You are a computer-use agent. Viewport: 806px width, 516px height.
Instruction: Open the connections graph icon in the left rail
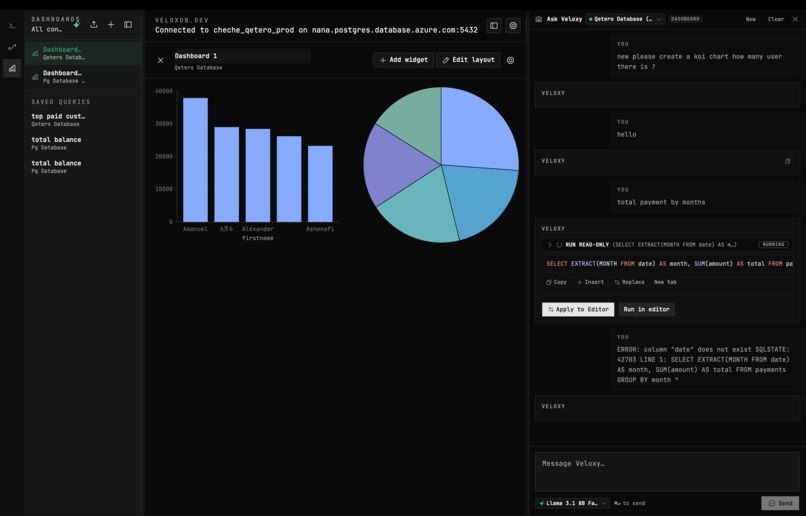12,47
